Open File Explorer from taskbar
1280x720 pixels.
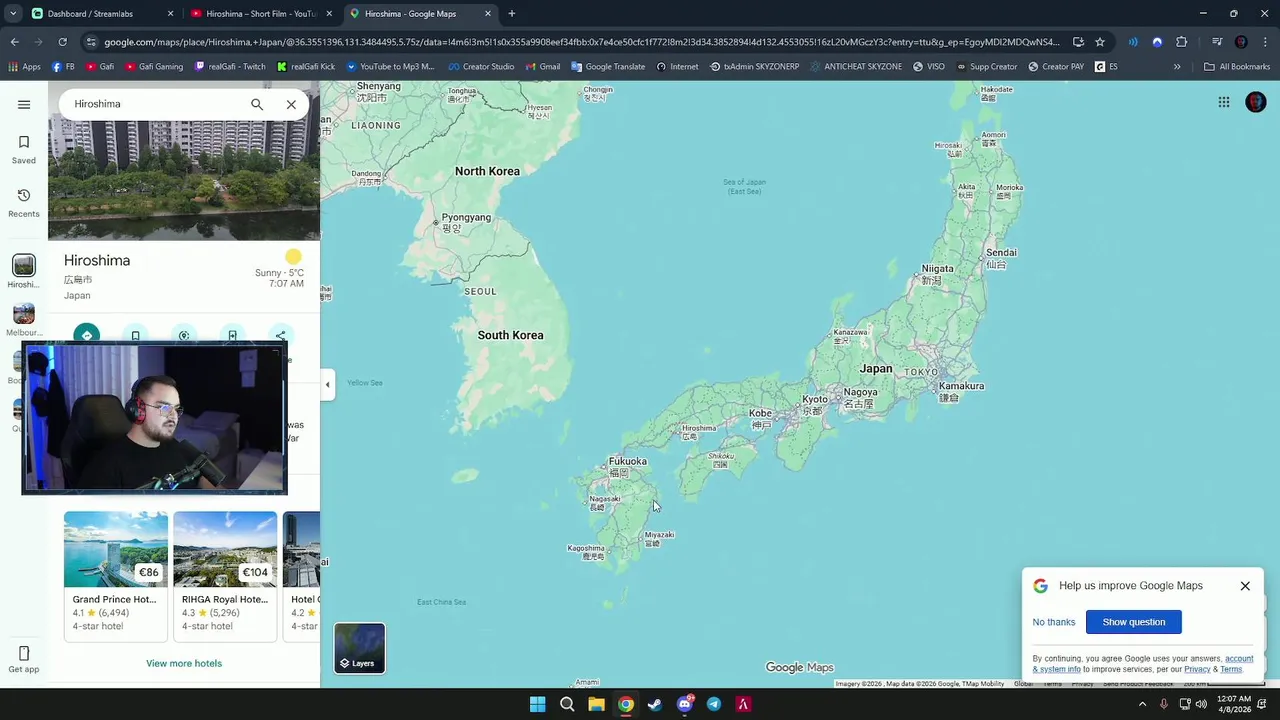coord(596,704)
